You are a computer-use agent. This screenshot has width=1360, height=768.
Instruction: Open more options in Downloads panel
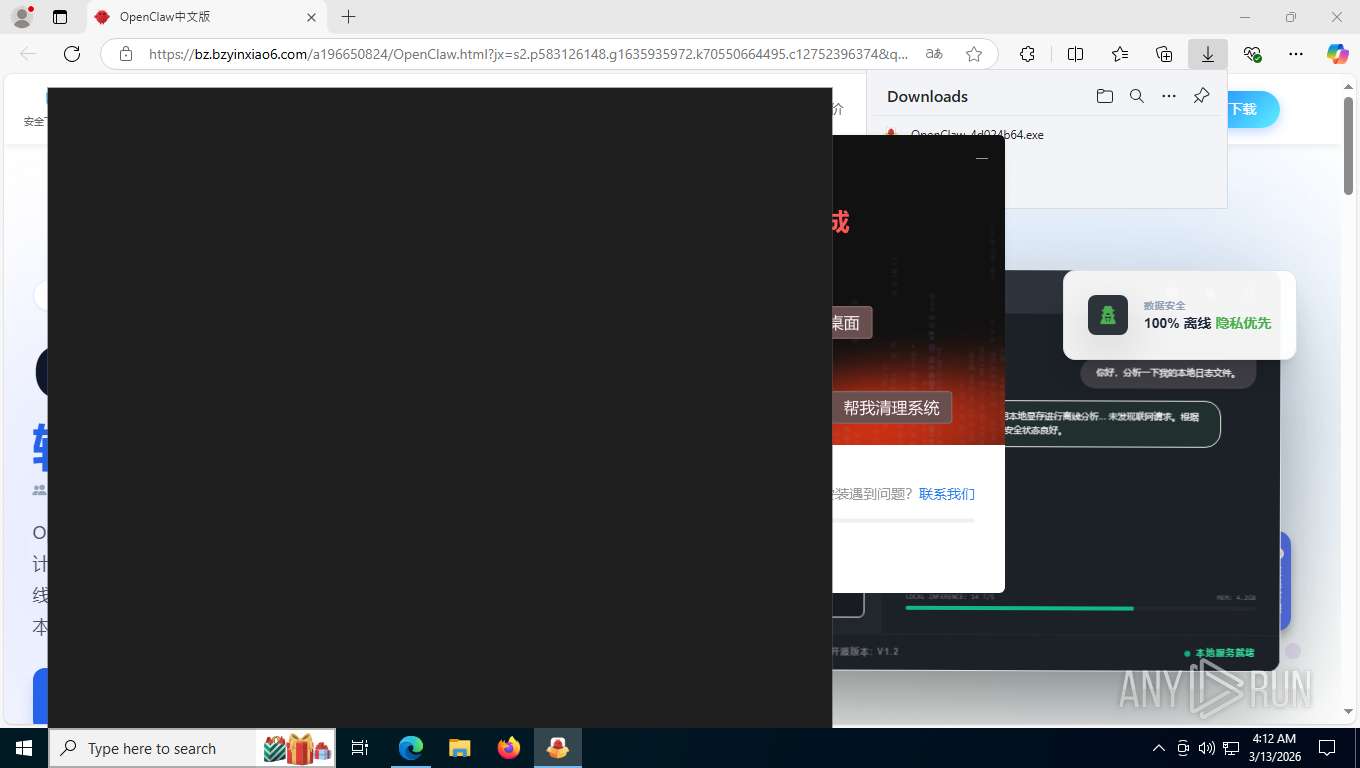(x=1169, y=96)
